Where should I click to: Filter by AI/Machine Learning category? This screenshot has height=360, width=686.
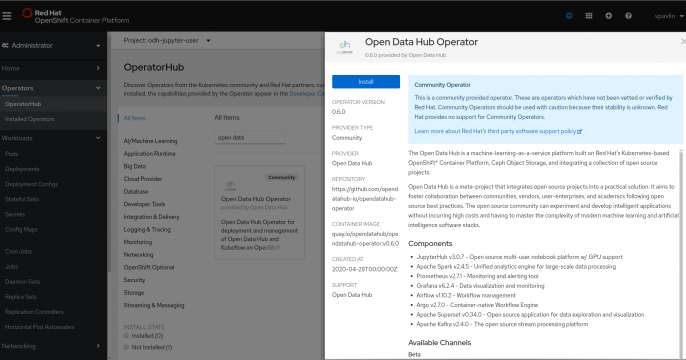pos(150,141)
